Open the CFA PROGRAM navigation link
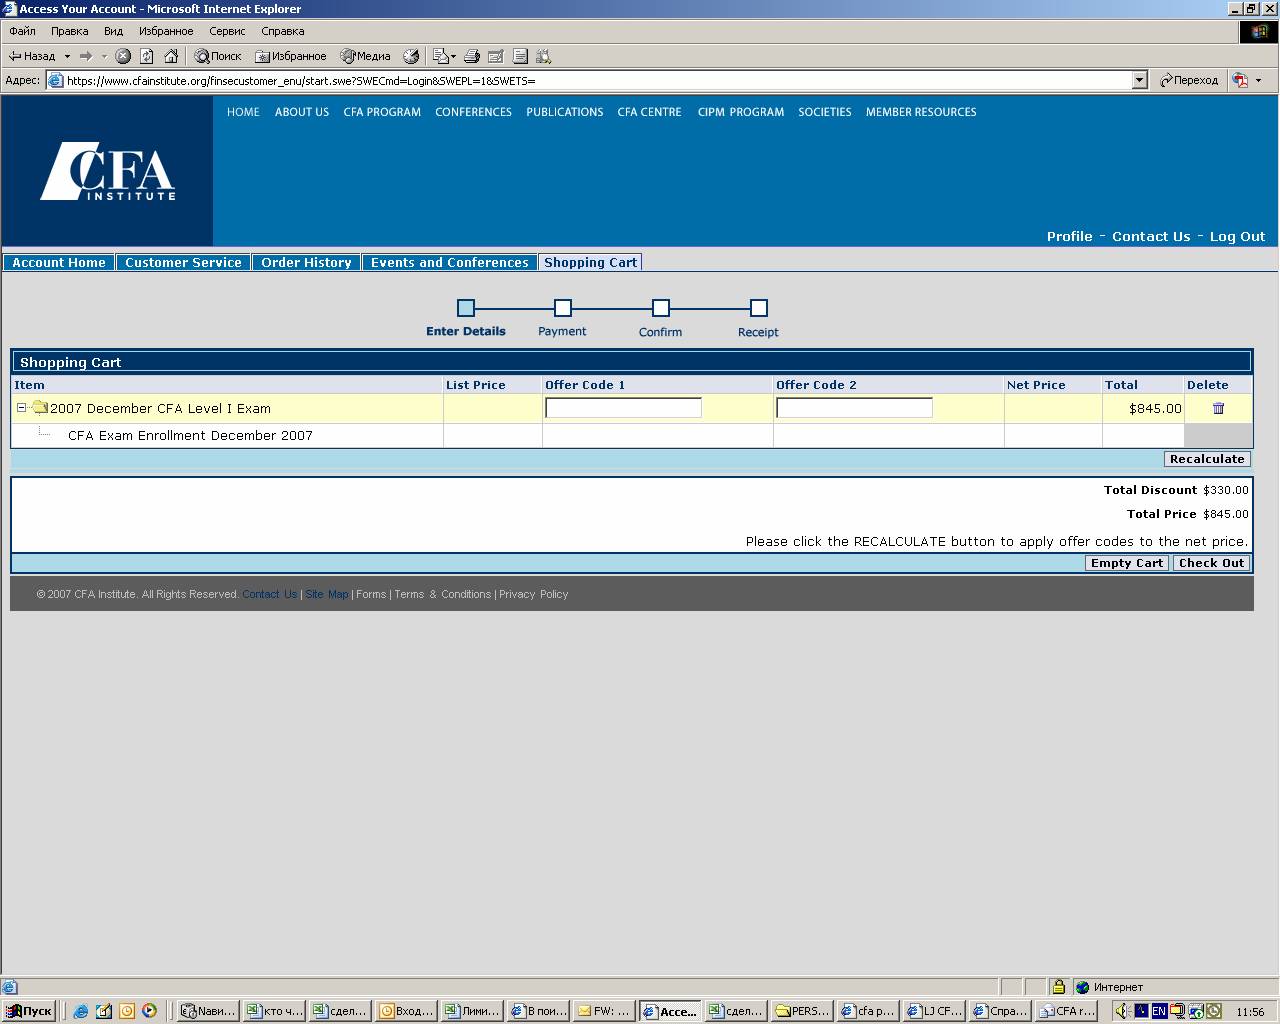 coord(382,112)
